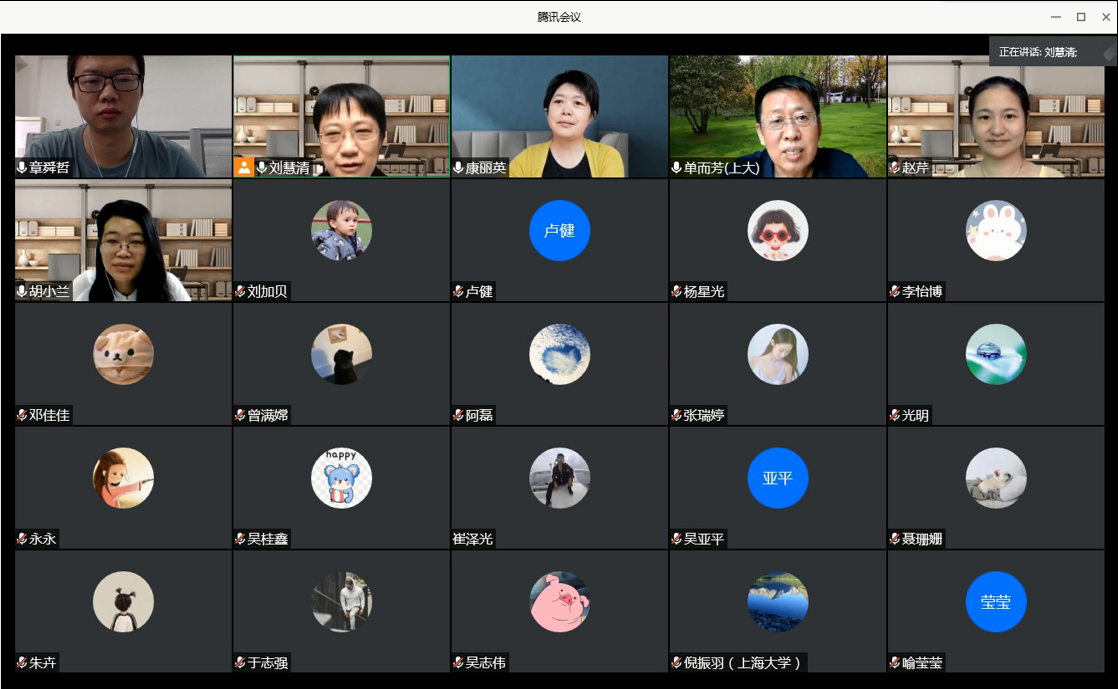Click the pink pig avatar of 吴志伟
1118x689 pixels.
coord(559,602)
